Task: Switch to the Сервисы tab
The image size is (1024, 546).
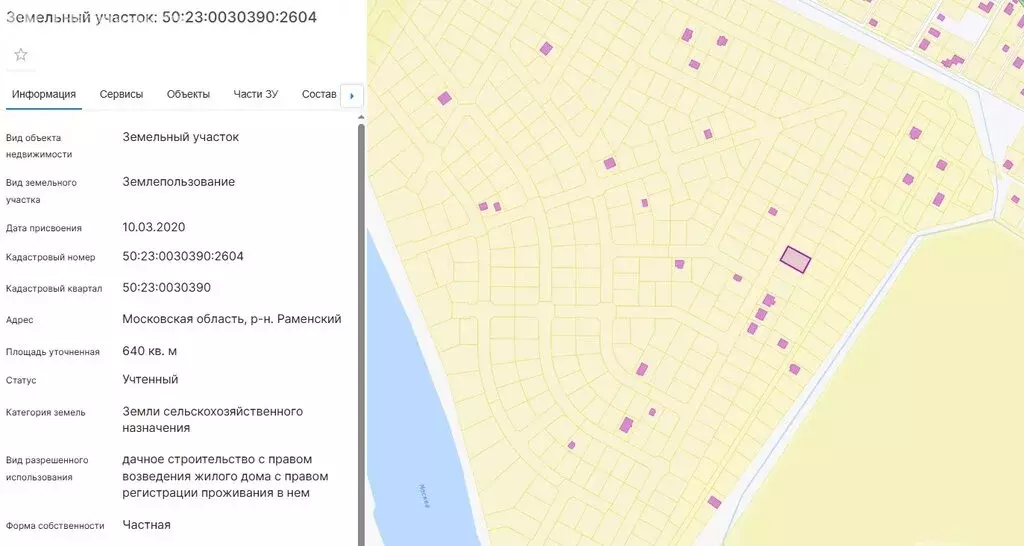Action: pyautogui.click(x=121, y=94)
